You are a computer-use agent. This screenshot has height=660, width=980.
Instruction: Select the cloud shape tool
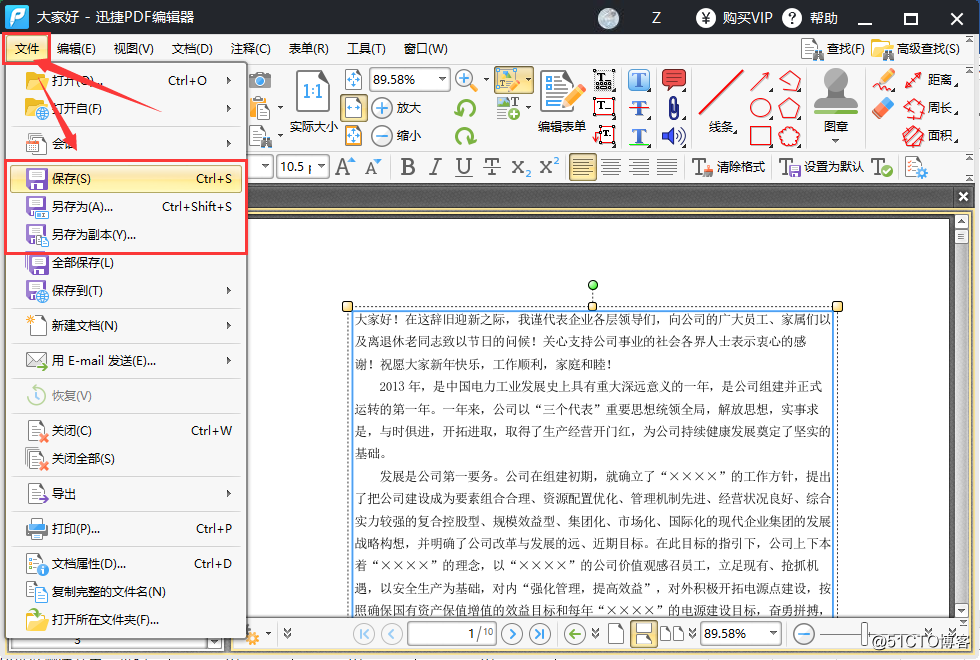click(x=789, y=136)
